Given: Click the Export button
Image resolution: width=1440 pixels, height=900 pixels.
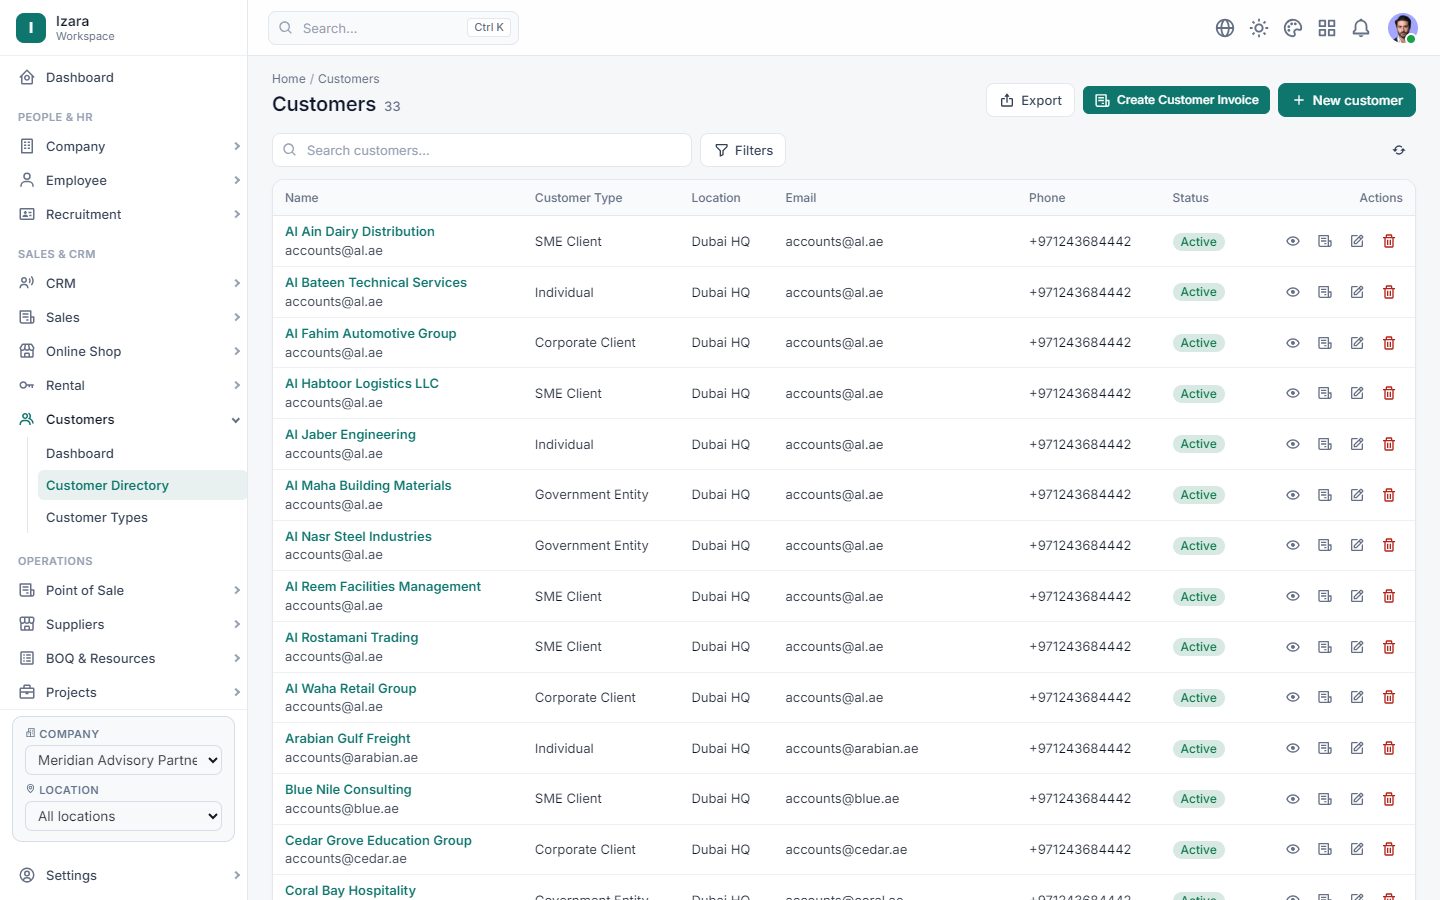Looking at the screenshot, I should coord(1030,100).
